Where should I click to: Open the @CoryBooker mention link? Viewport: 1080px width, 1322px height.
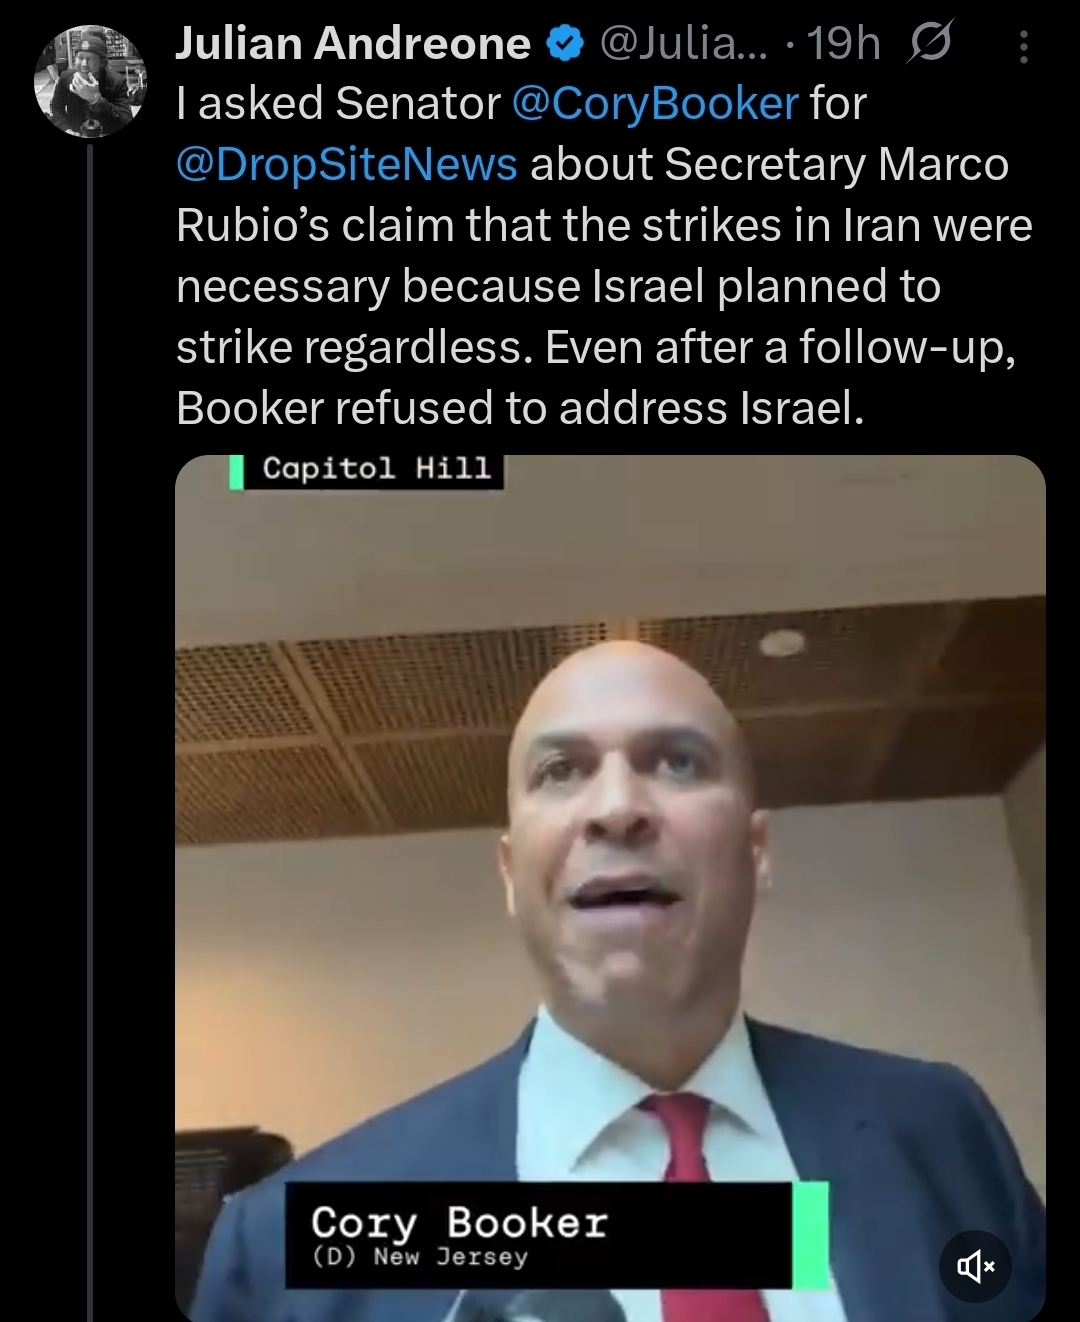[x=655, y=104]
